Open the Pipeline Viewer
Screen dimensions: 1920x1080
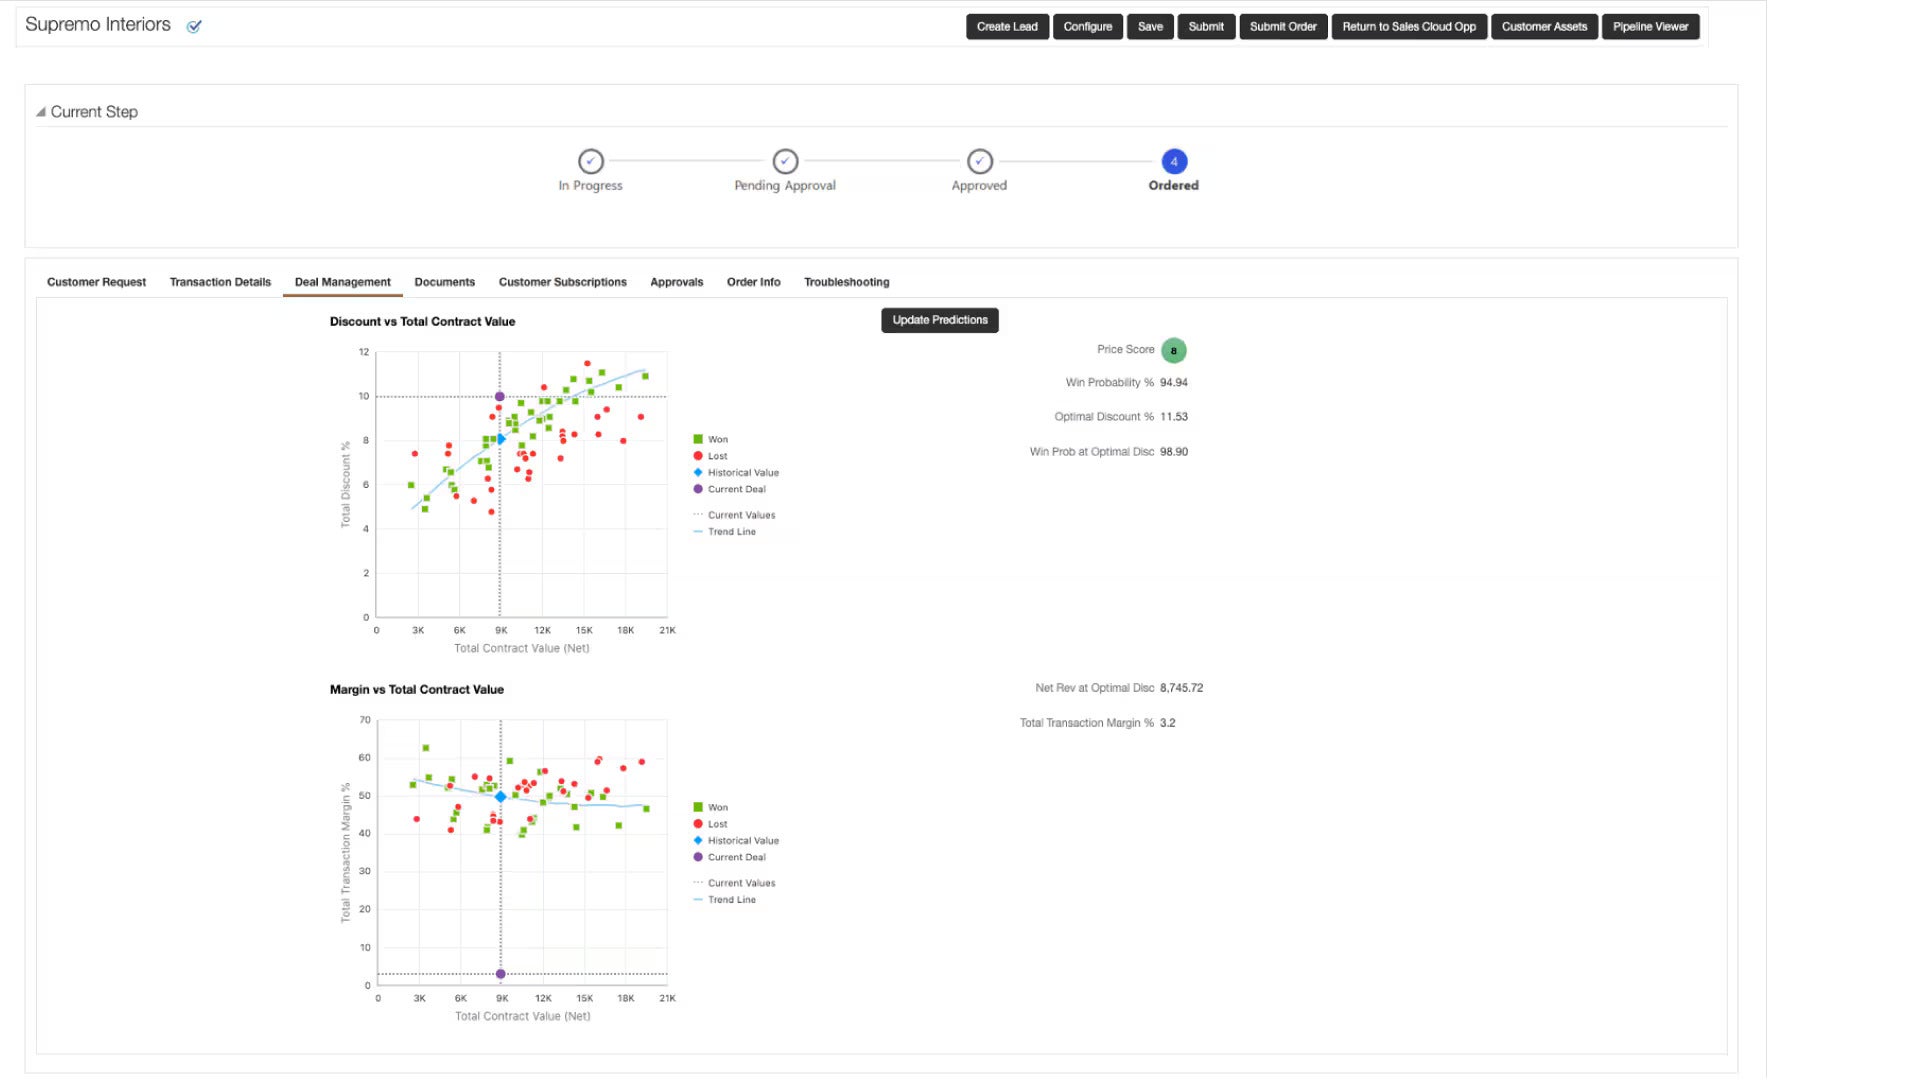click(1650, 27)
